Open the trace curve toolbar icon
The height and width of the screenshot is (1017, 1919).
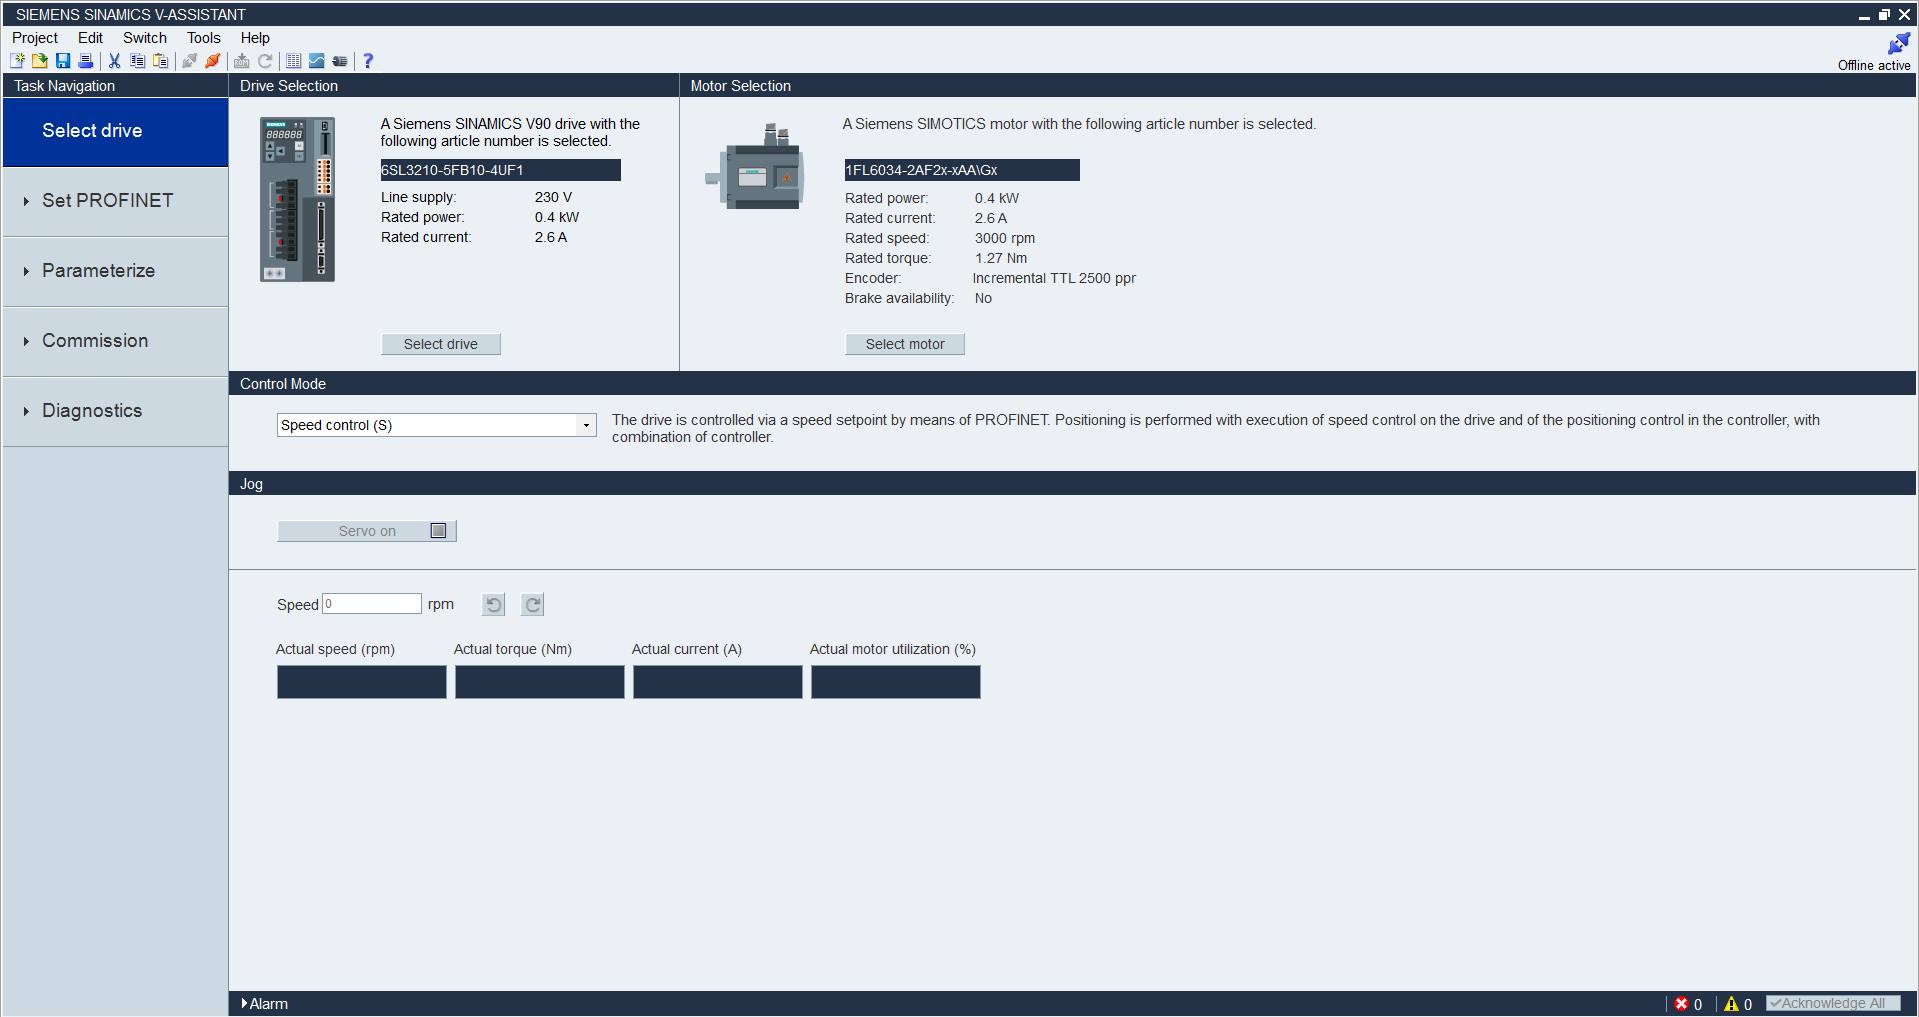317,61
